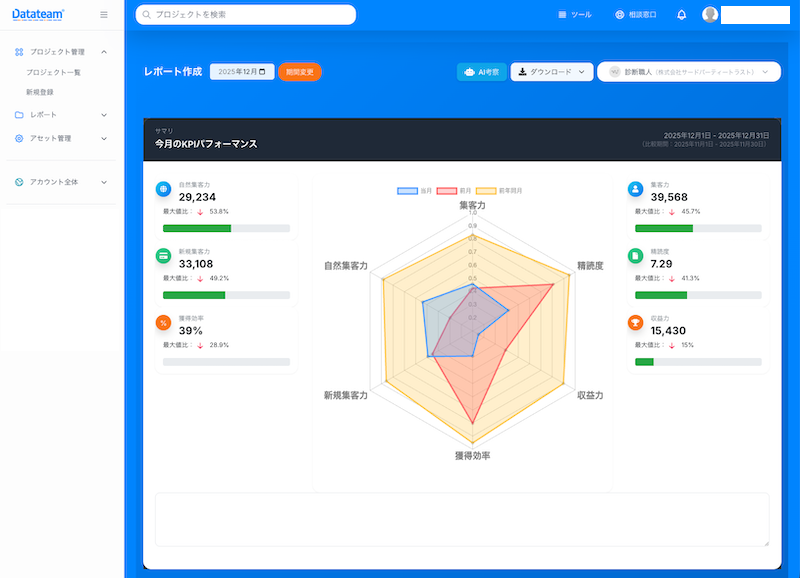Open プロジェクト一覧 in the sidebar
800x578 pixels.
54,72
